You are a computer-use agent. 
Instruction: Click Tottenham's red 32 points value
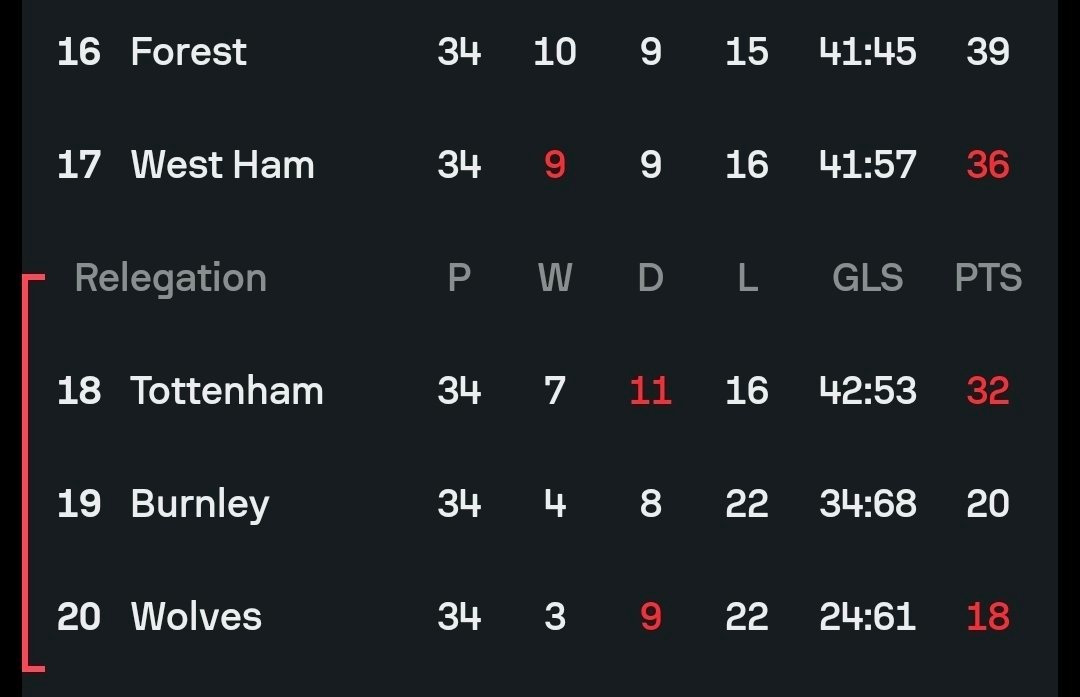pos(988,391)
